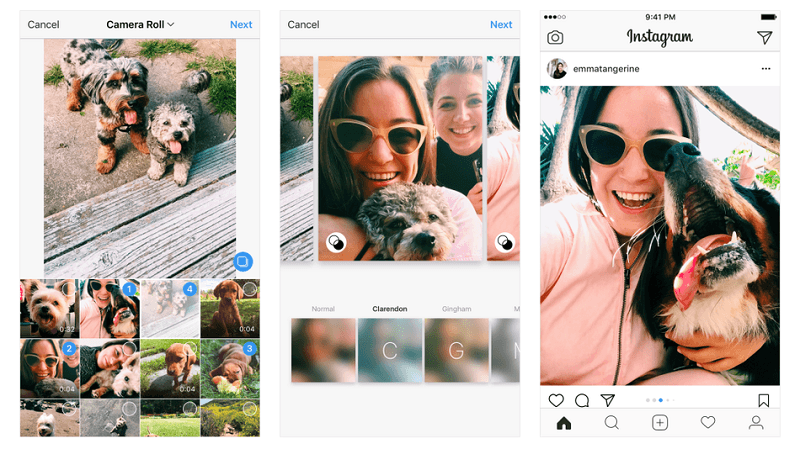Create new post with plus icon
This screenshot has height=449, width=800.
click(660, 423)
